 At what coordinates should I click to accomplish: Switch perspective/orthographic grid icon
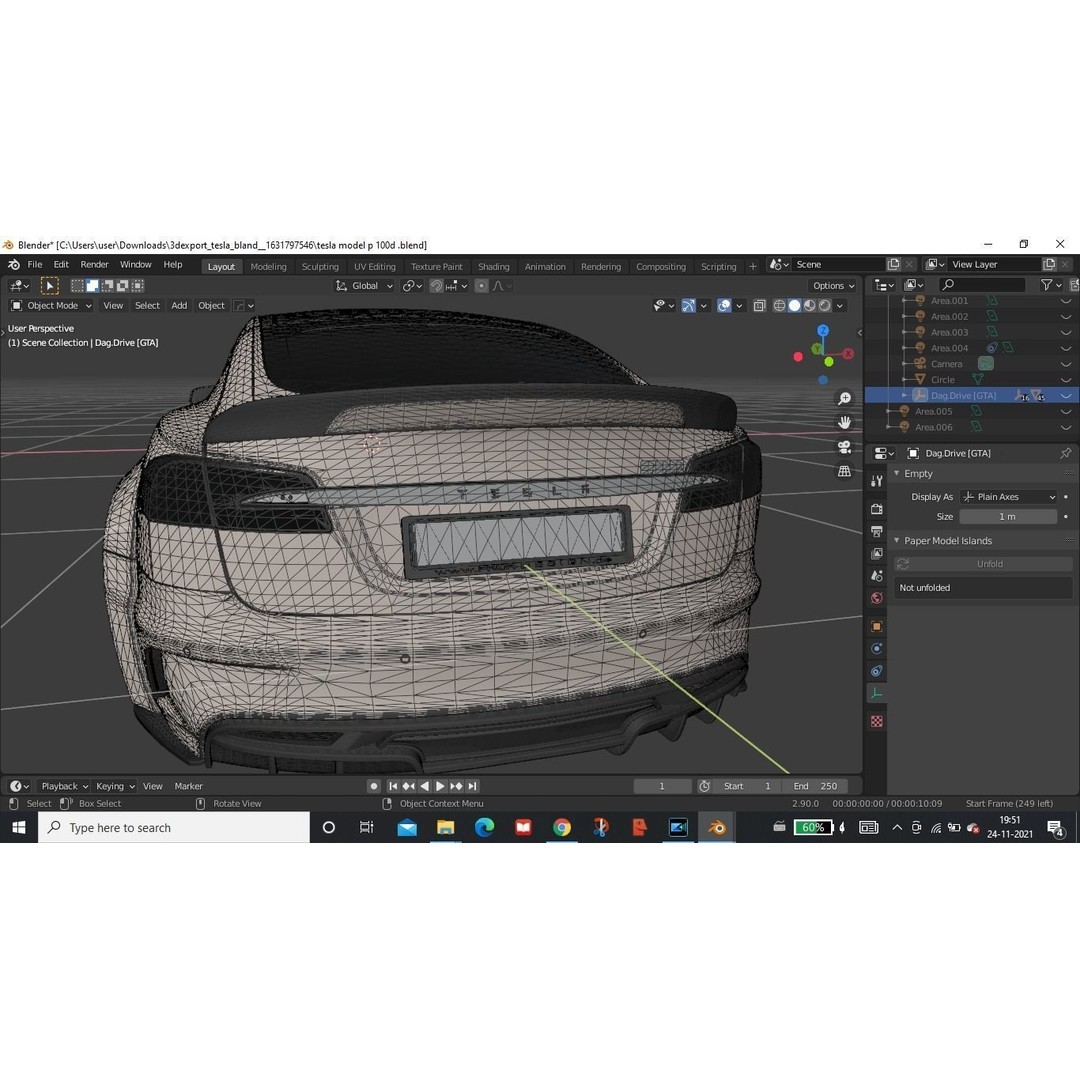pos(844,471)
